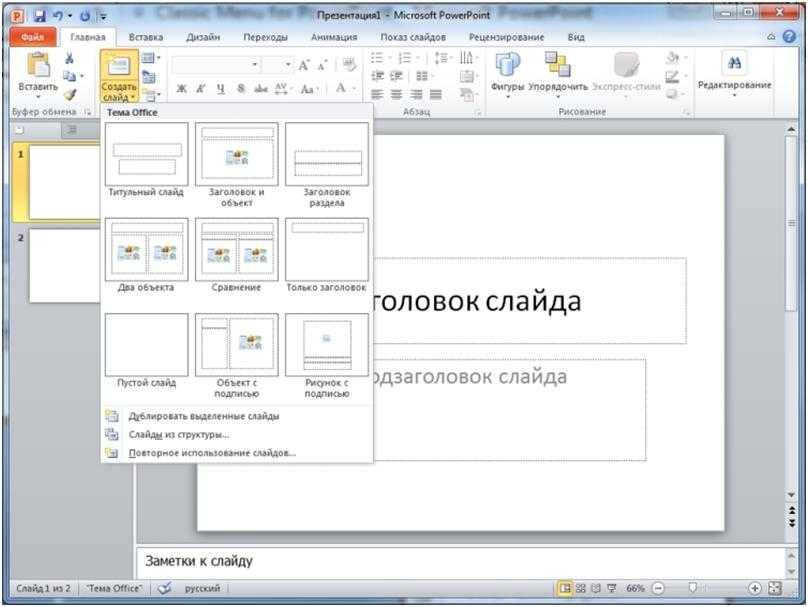Open the Customize Quick Access Toolbar arrow
The height and width of the screenshot is (607, 808).
tap(104, 16)
